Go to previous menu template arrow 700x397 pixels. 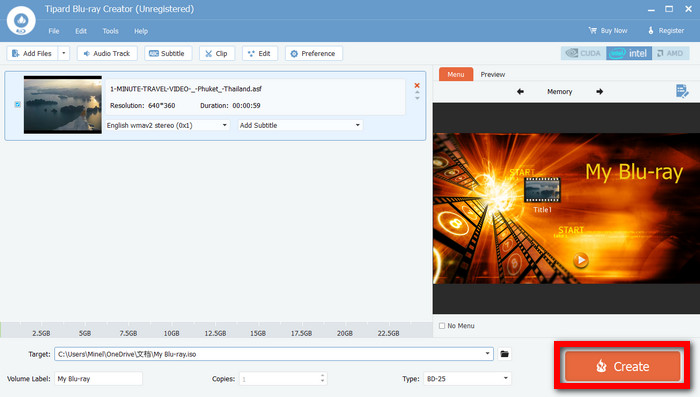click(x=520, y=92)
